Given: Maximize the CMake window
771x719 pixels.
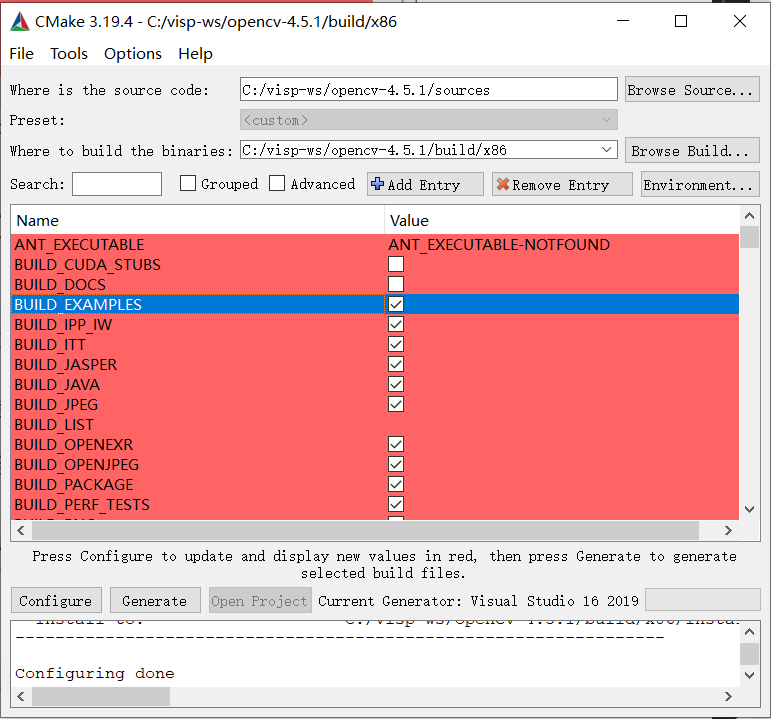Looking at the screenshot, I should coord(681,21).
